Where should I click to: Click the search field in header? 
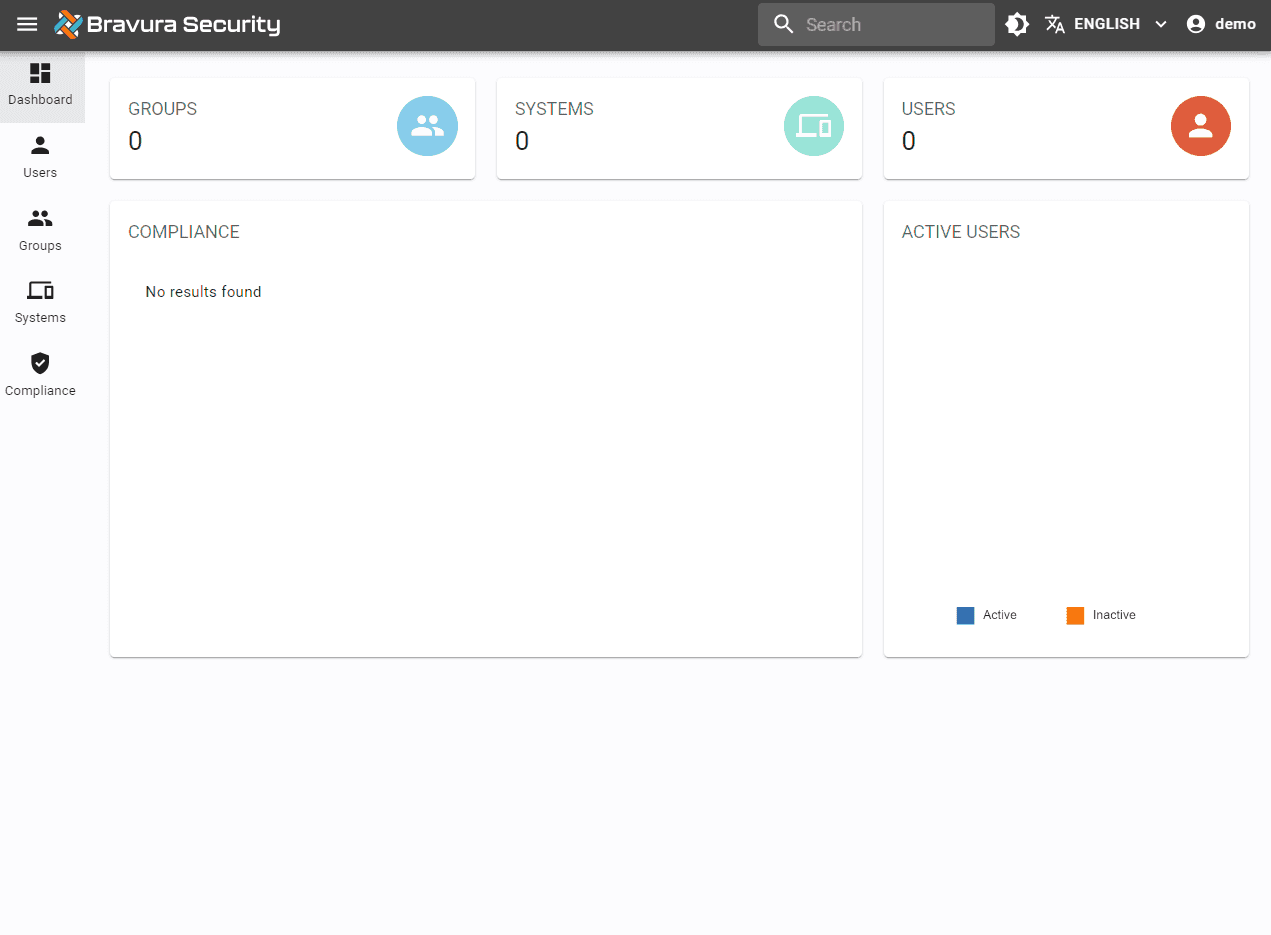point(890,25)
